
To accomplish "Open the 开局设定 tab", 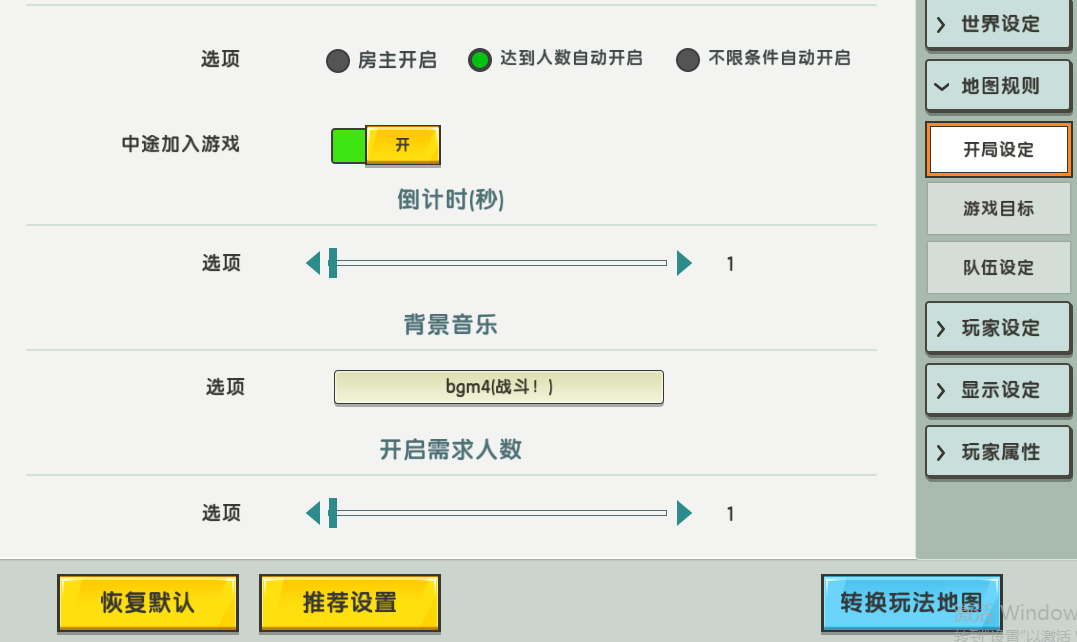I will 998,150.
